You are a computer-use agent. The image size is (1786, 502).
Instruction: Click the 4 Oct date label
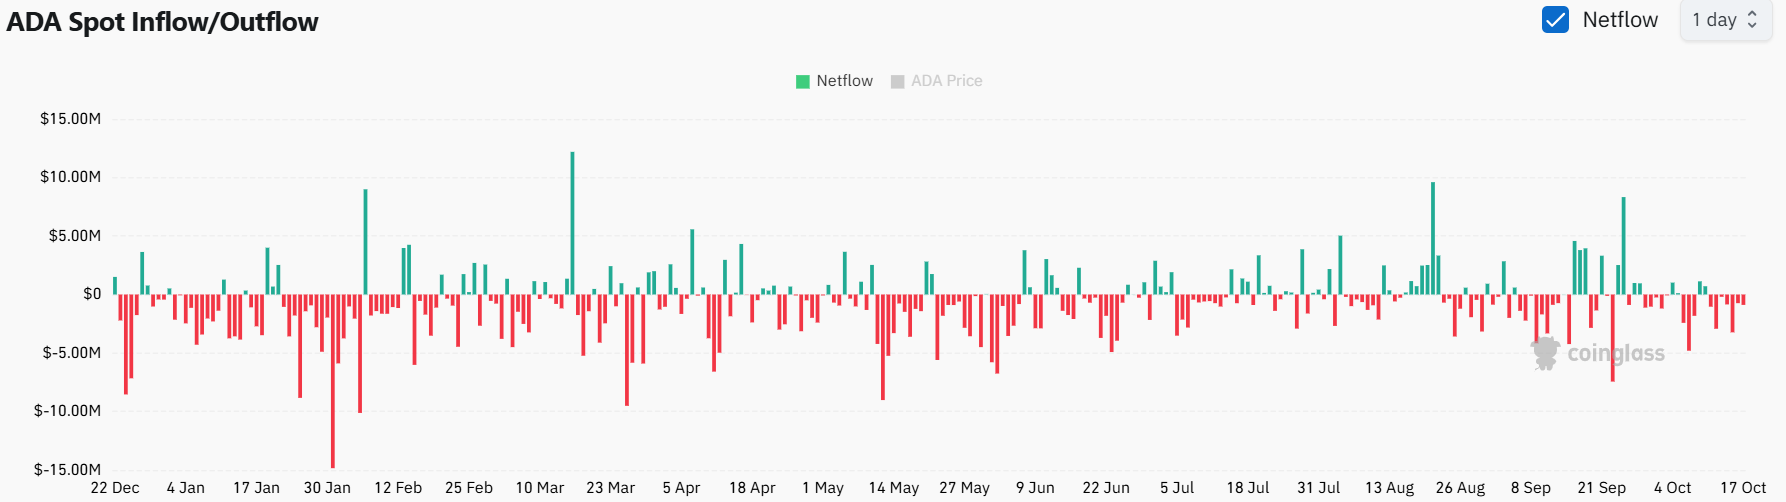coord(1672,488)
